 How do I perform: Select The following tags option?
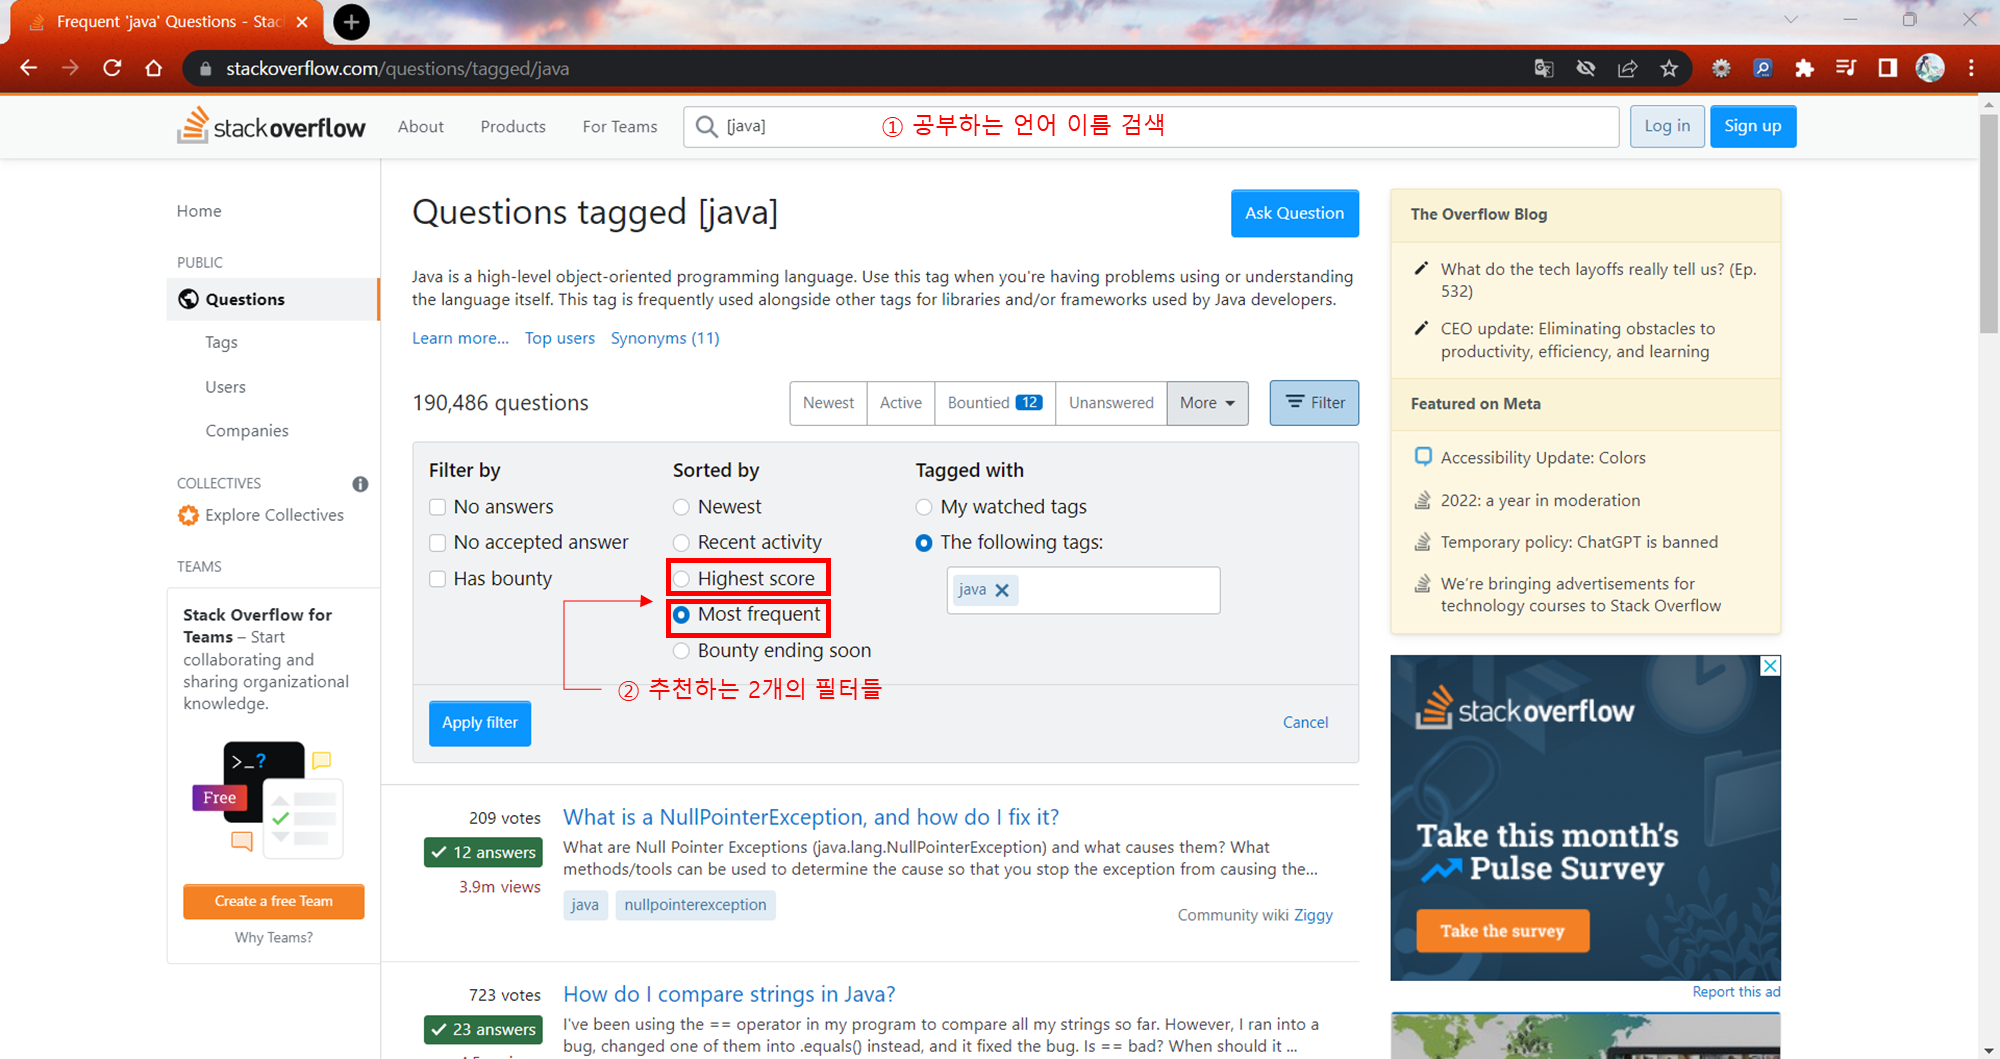[924, 543]
